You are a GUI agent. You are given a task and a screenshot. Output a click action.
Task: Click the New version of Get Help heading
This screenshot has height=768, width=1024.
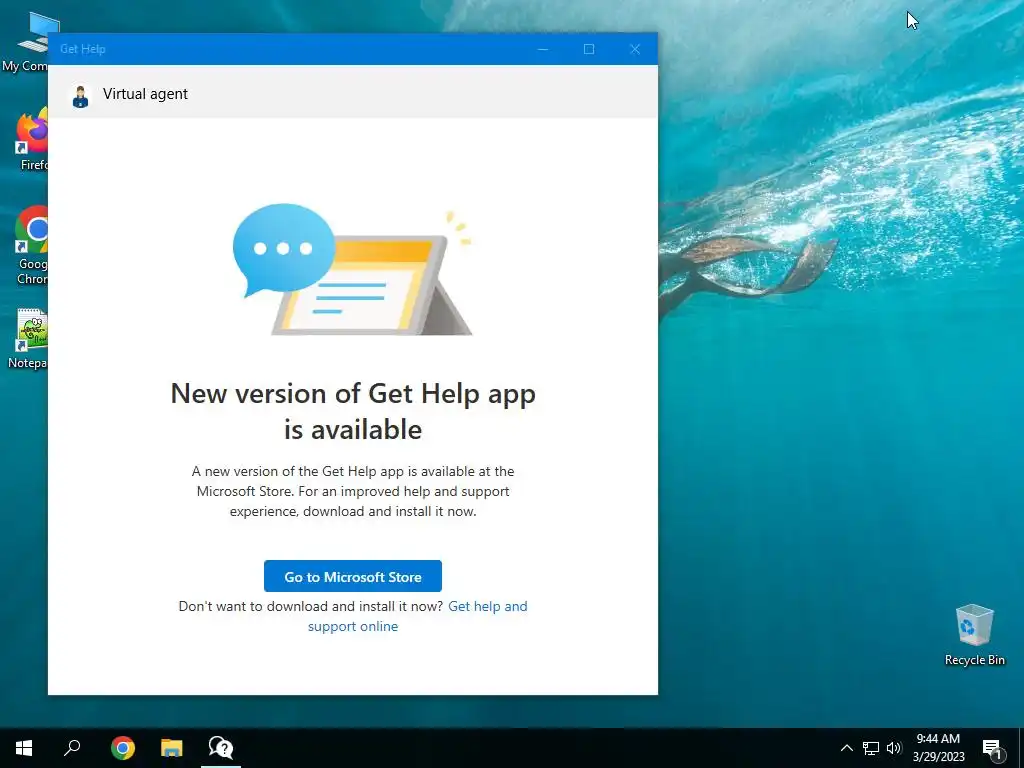point(353,411)
